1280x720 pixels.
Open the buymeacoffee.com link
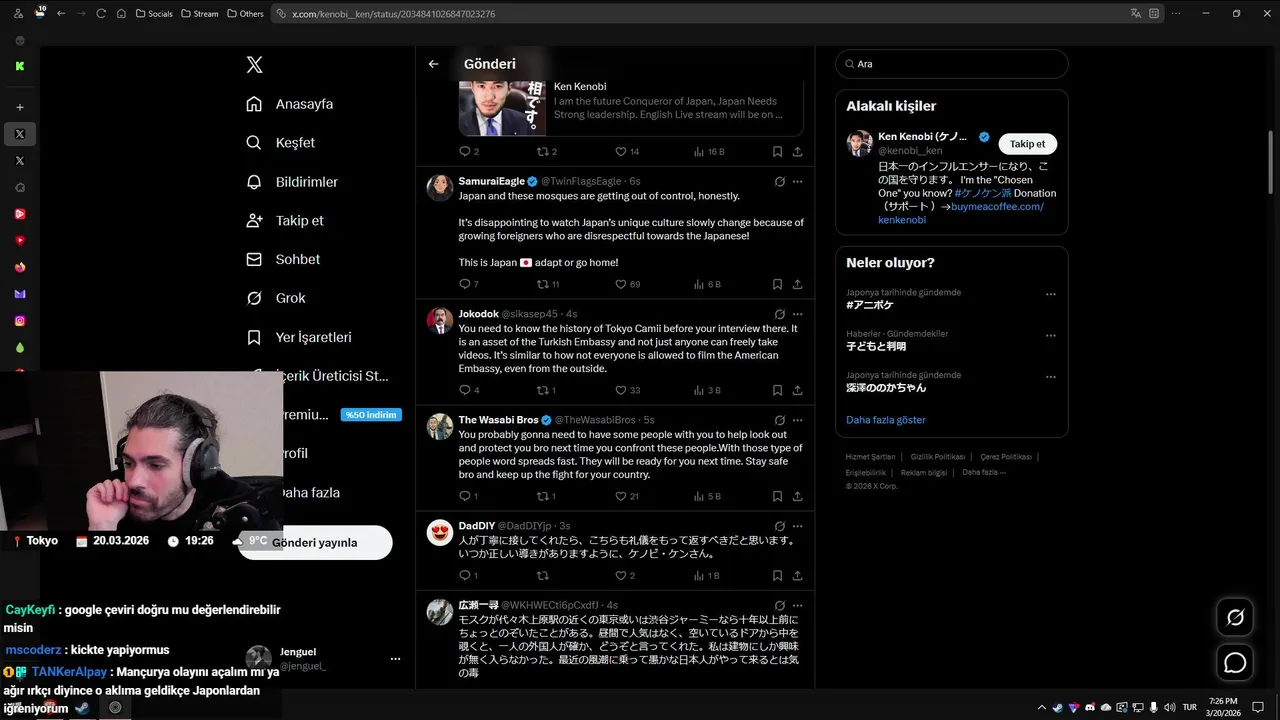coord(961,213)
